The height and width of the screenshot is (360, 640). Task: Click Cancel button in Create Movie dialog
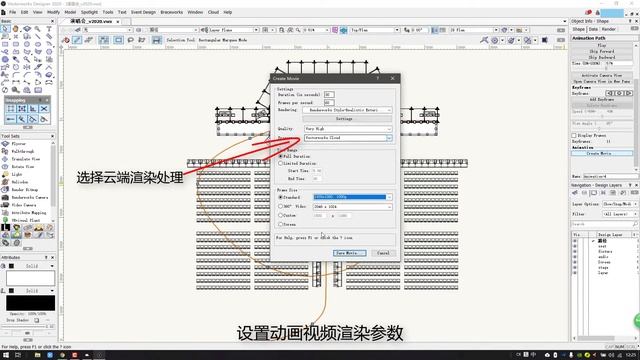(383, 253)
